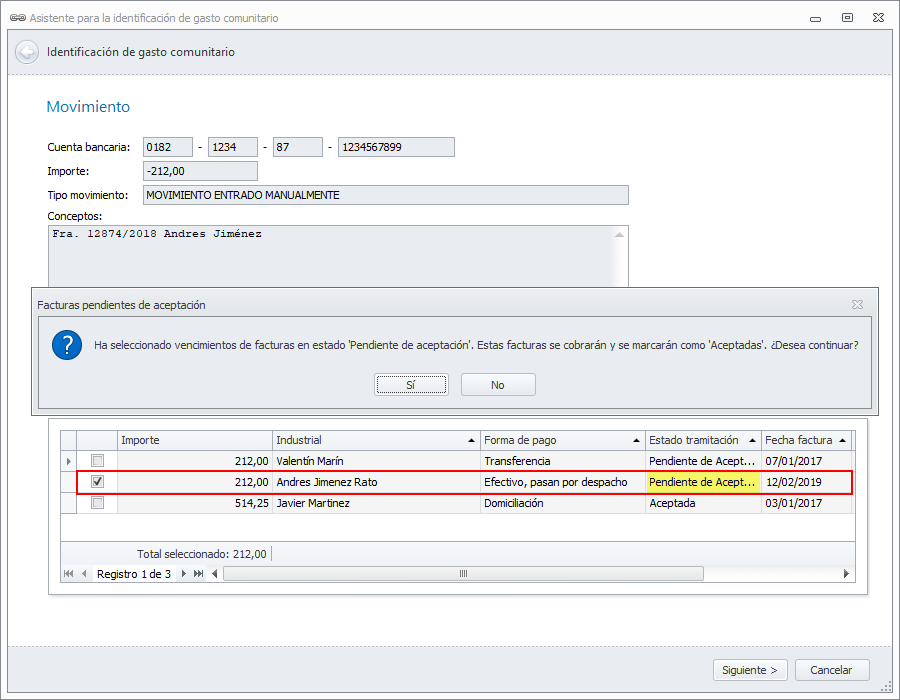The height and width of the screenshot is (700, 900).
Task: Uncheck the Andres Jimenez Rato row checkbox
Action: (97, 482)
